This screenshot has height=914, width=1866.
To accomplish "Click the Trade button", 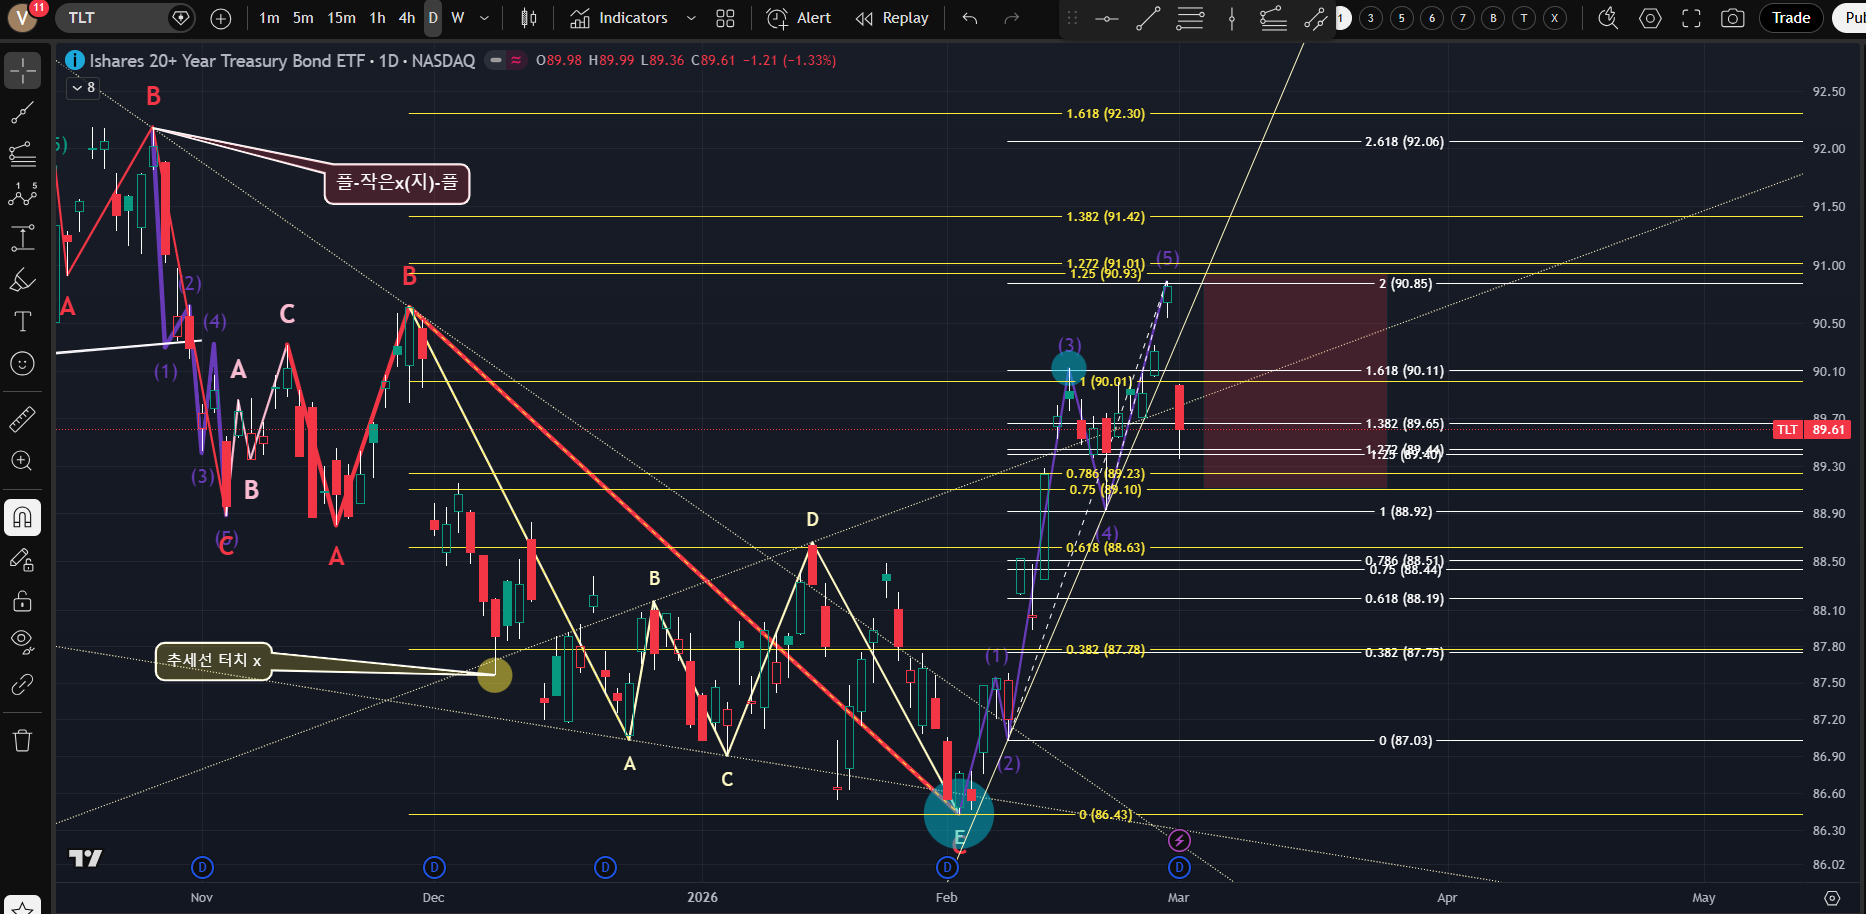I will (1790, 18).
